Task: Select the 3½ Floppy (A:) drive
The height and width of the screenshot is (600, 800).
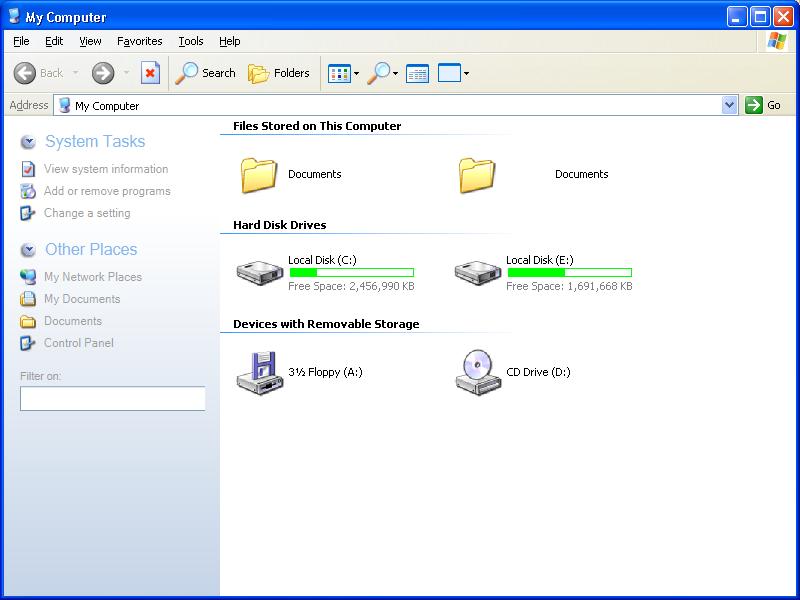Action: point(260,372)
